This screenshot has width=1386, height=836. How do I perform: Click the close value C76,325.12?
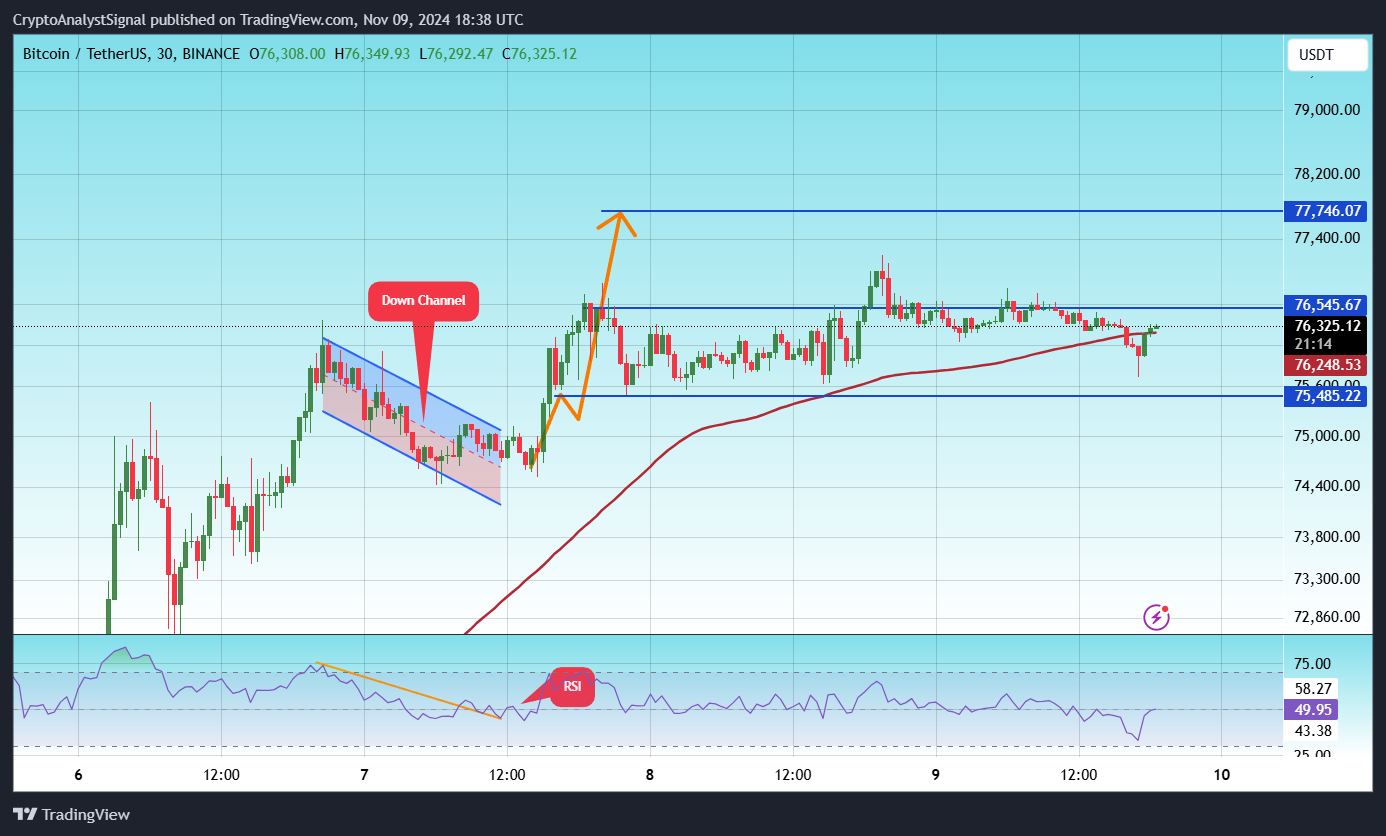click(539, 54)
